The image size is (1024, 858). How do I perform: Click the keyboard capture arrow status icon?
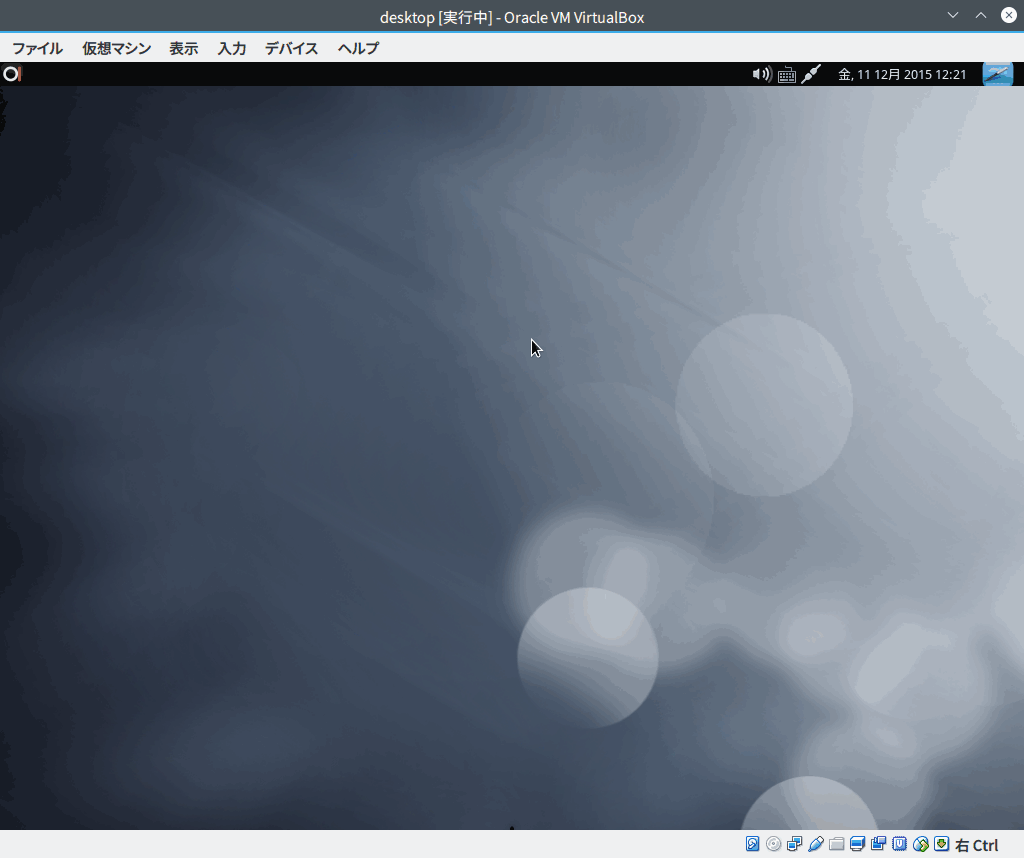(x=942, y=844)
